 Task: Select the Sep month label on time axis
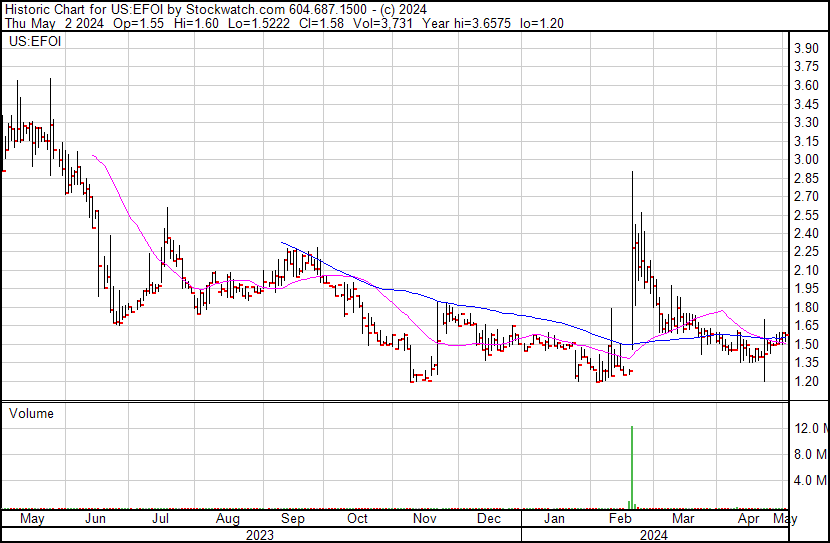292,519
